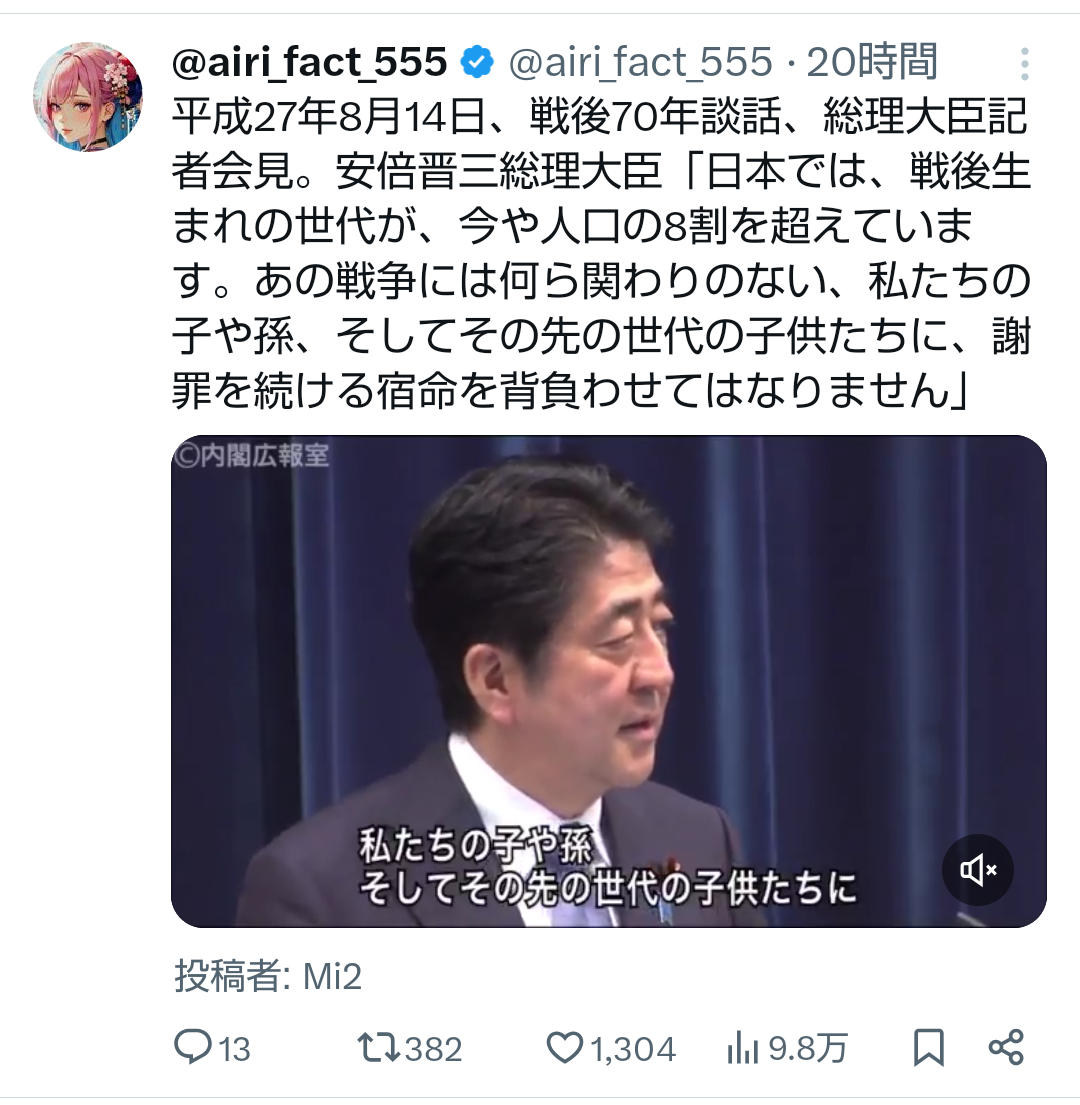Open the view analytics bar chart icon
Screen dimensions: 1080x1105
tap(742, 1049)
